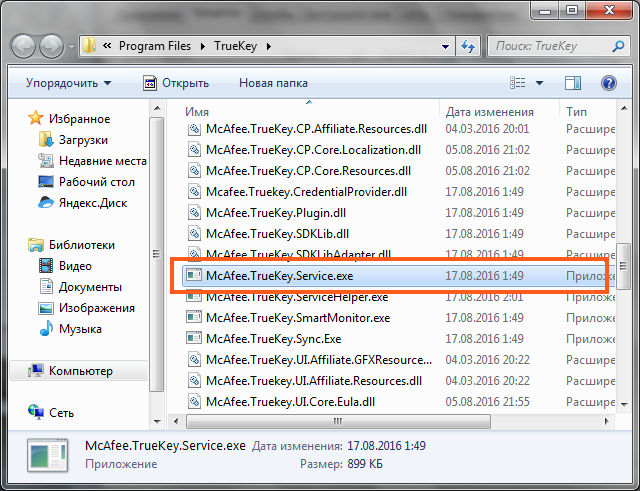Select McAfee.TrueKey.SmartMonitor.exe file
Screen dimensions: 640x491
[298, 318]
